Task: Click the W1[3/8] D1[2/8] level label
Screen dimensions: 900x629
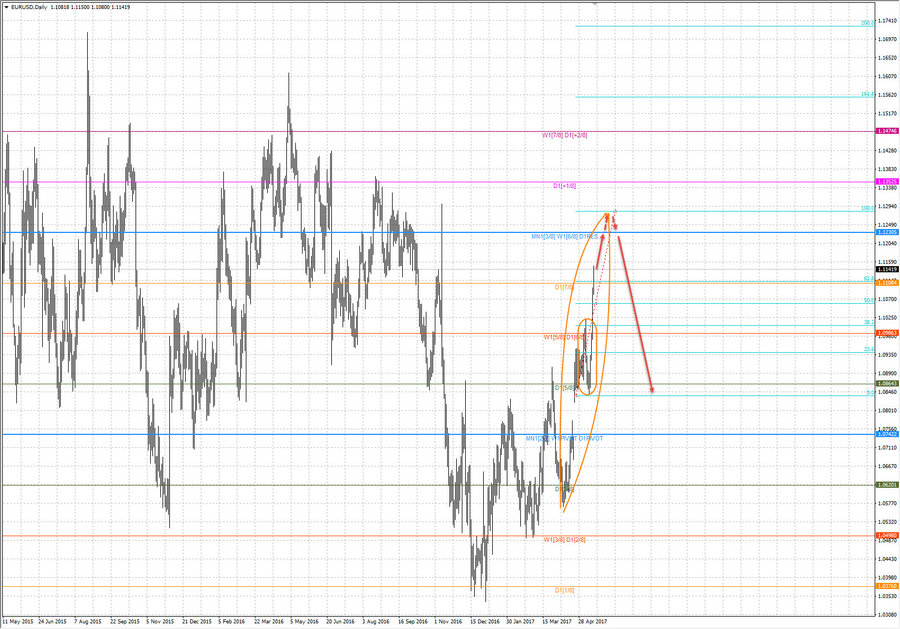Action: point(565,538)
